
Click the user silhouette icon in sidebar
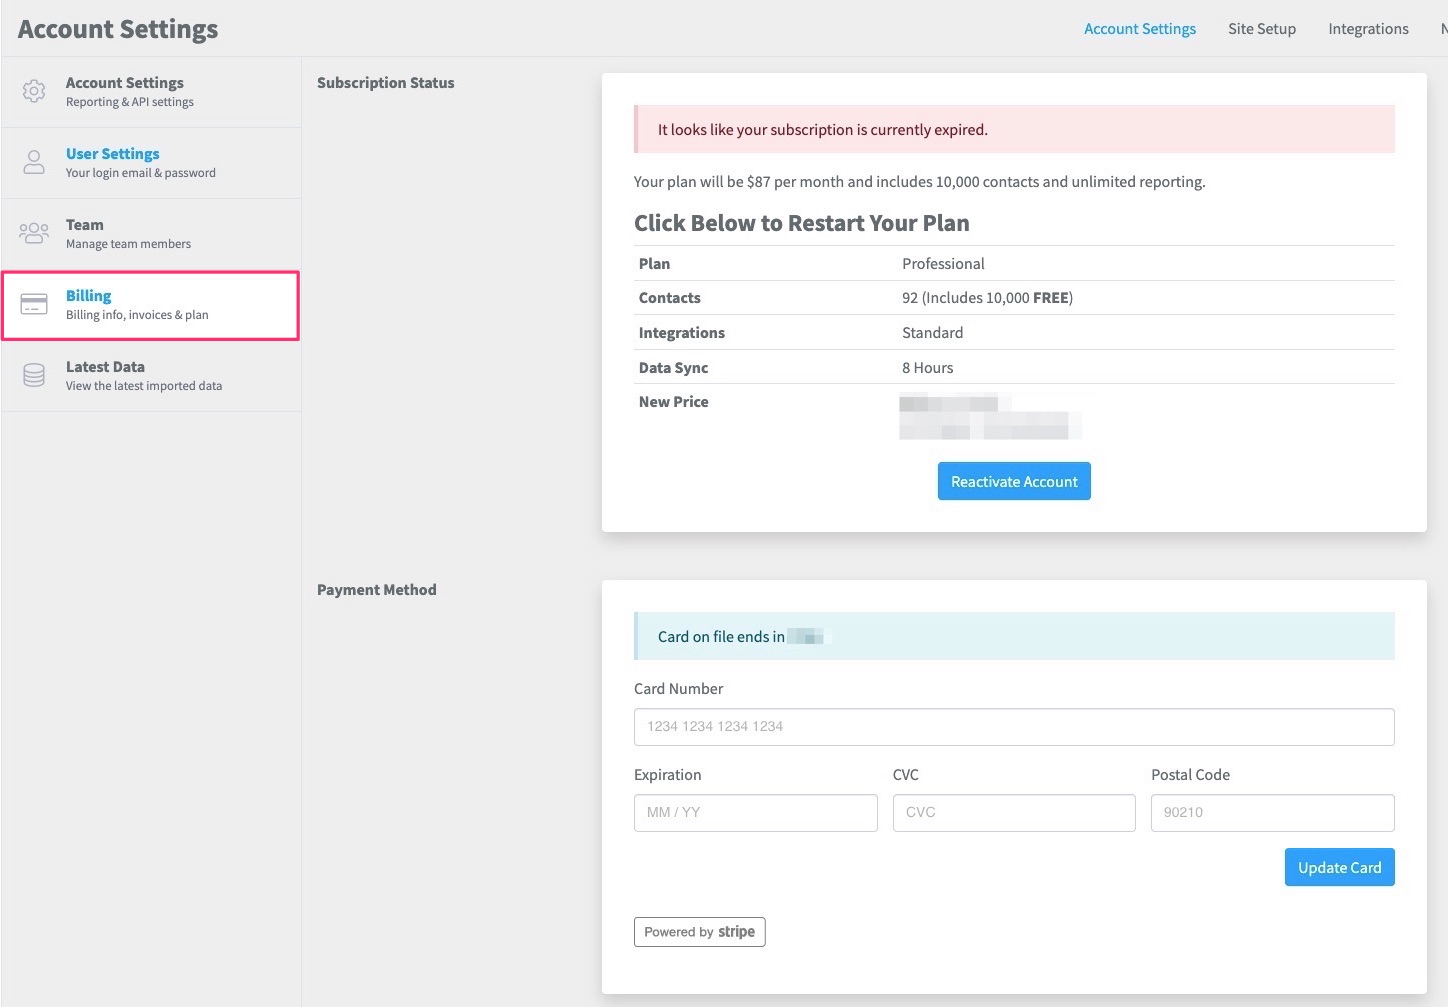pos(34,162)
